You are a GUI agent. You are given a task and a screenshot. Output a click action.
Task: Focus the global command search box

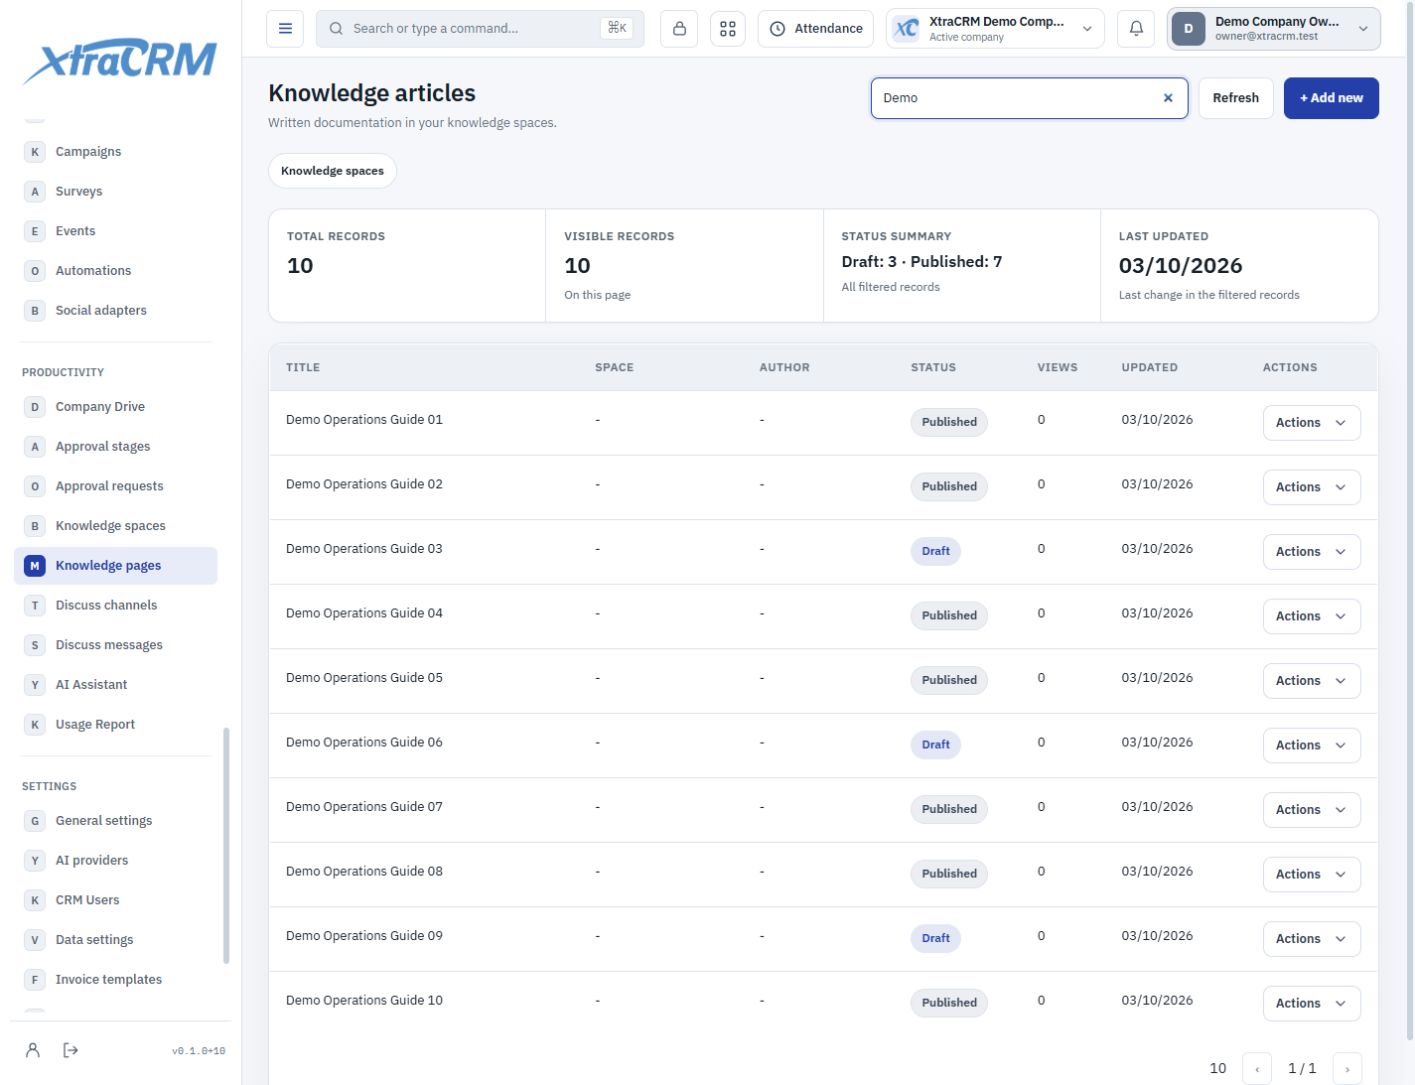pos(480,29)
